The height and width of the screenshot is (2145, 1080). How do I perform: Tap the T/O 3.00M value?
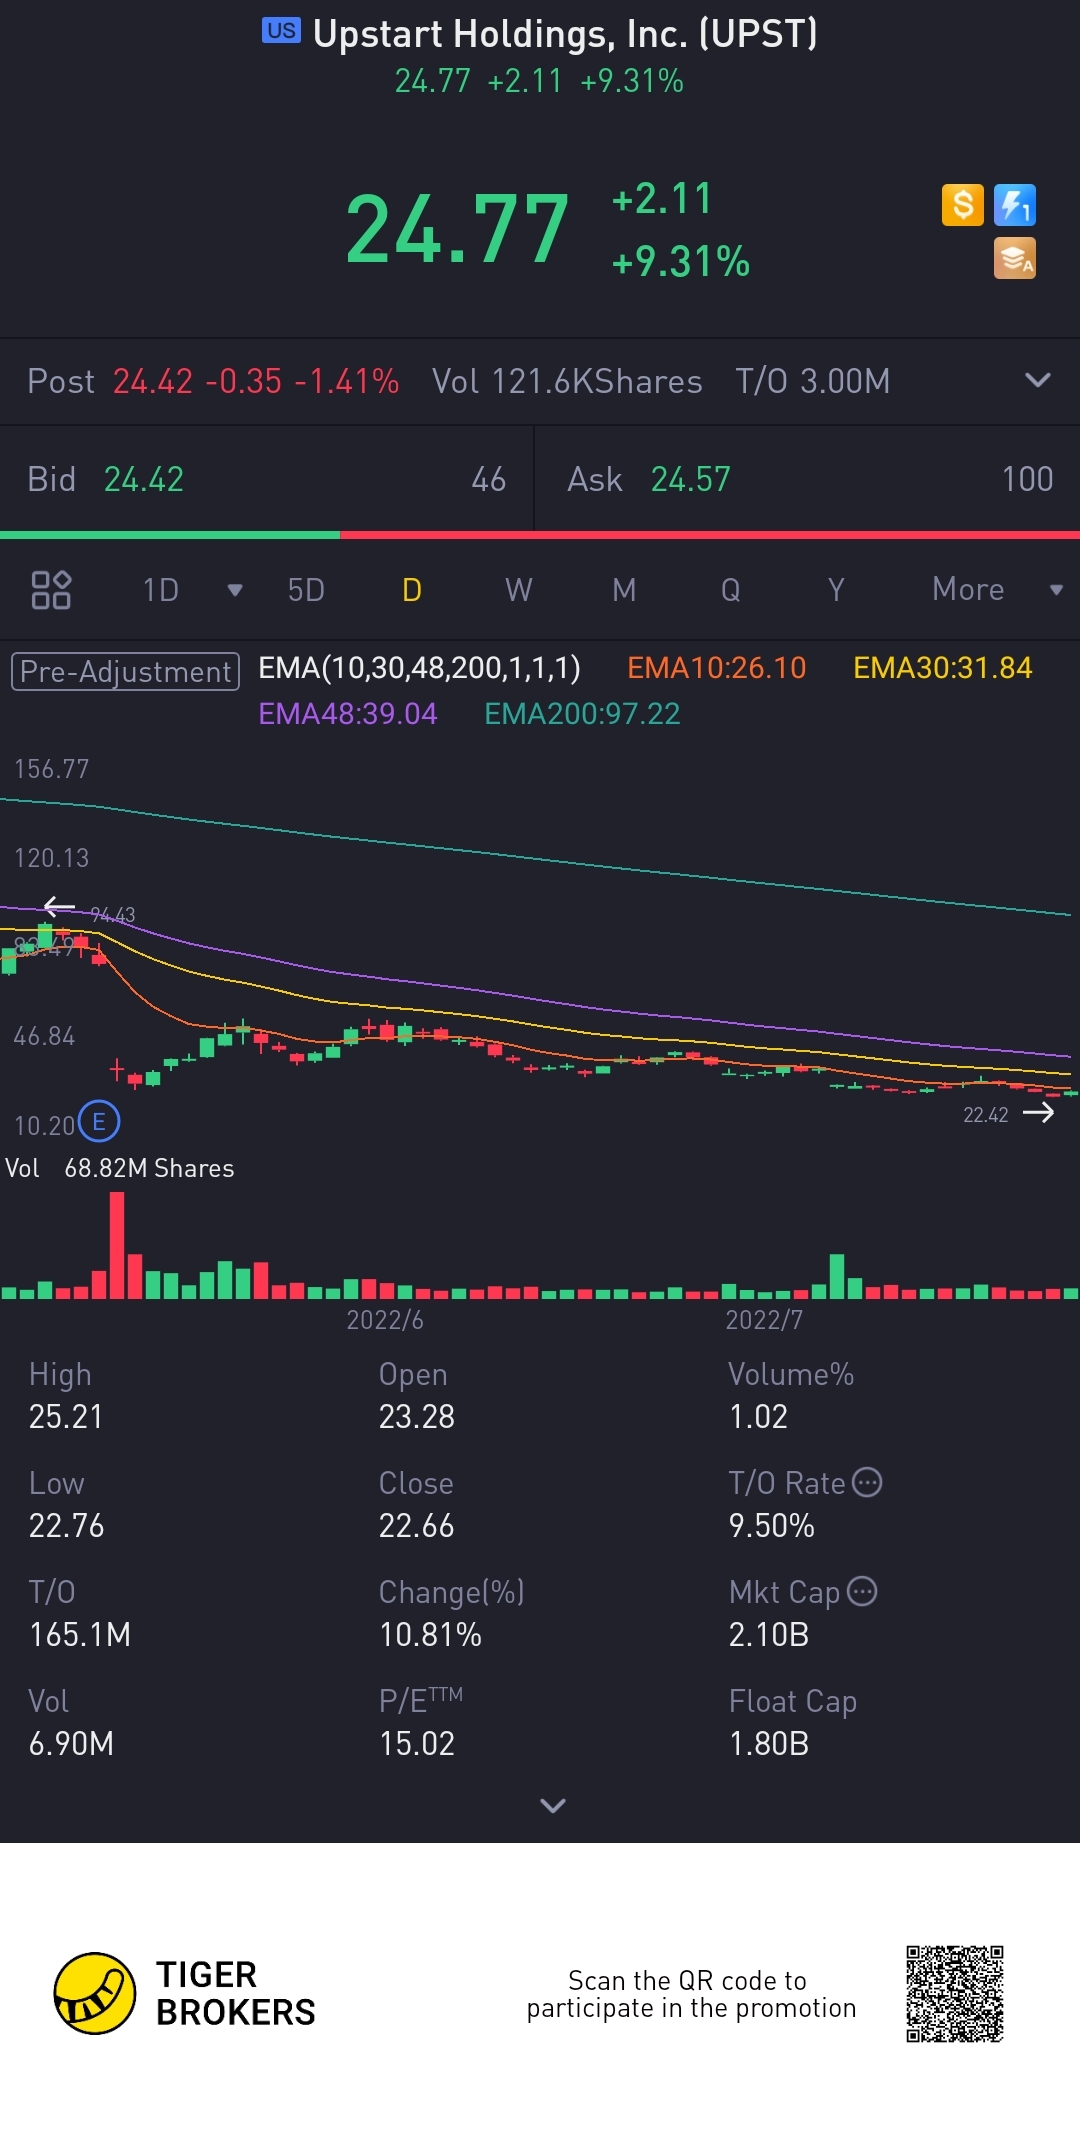[x=812, y=381]
